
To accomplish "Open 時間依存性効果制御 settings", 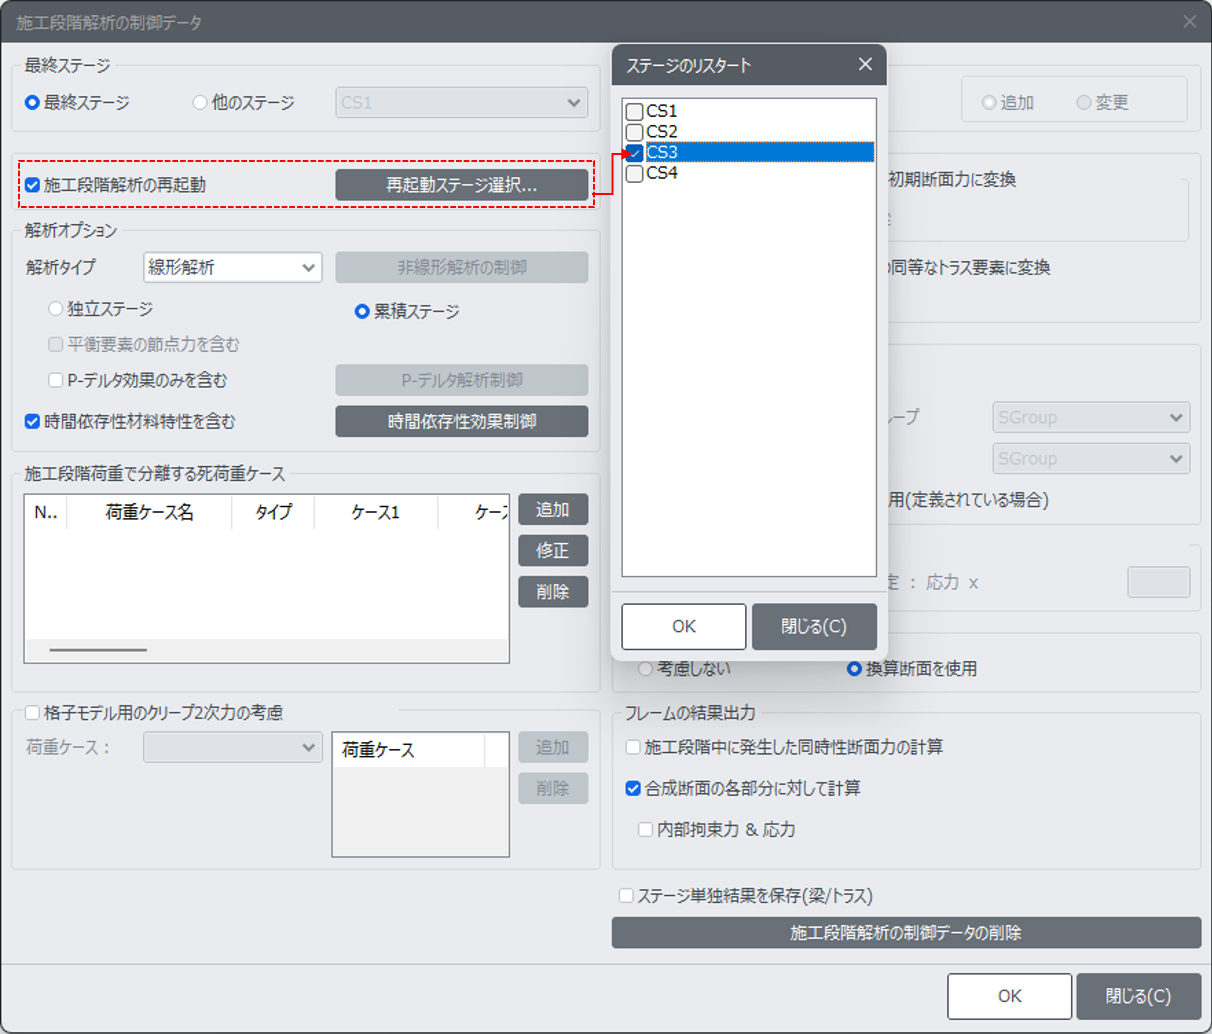I will (461, 422).
